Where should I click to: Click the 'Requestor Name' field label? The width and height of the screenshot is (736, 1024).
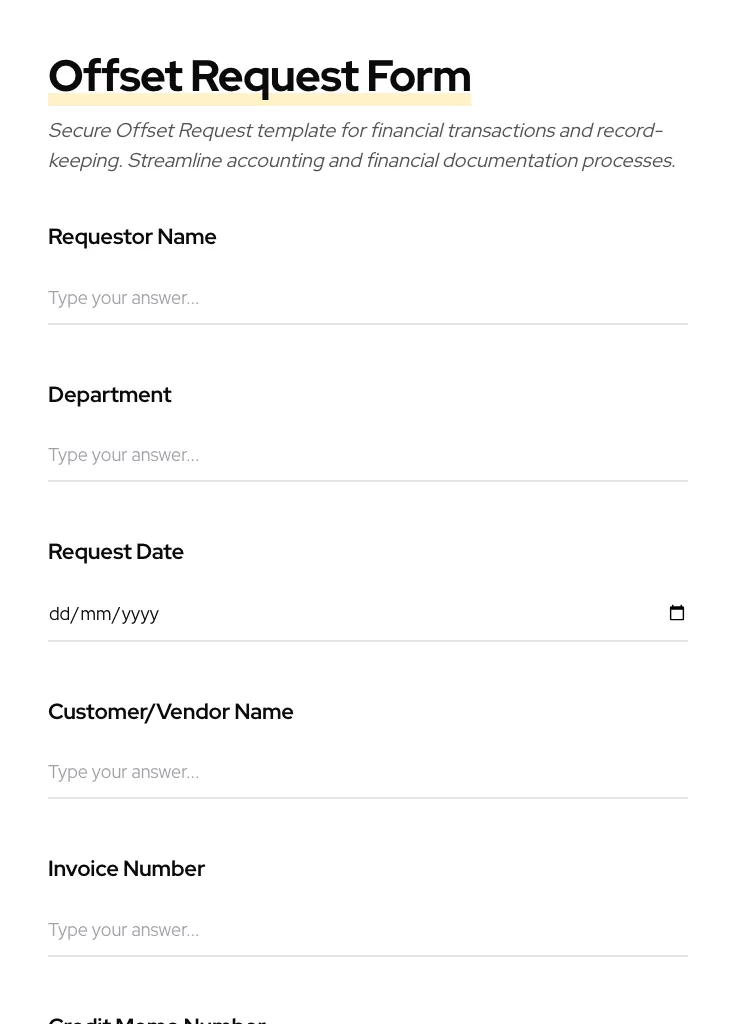(132, 237)
